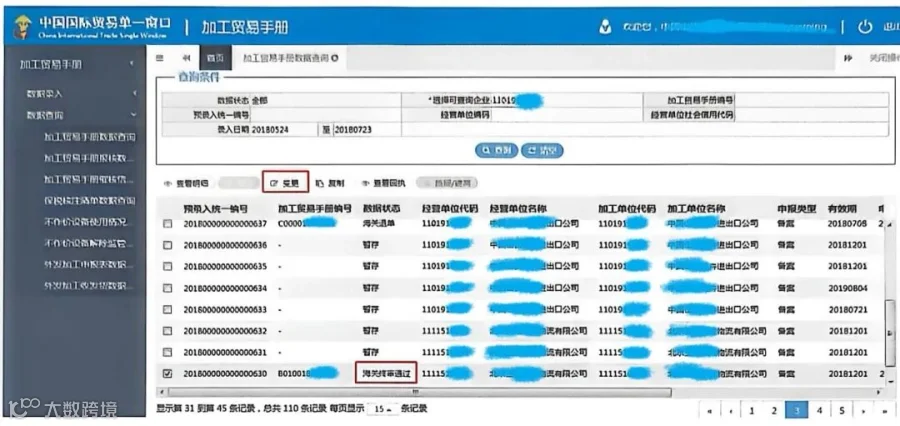Click the 录入日期 end field showing 20180723
This screenshot has height=426, width=900.
[367, 130]
